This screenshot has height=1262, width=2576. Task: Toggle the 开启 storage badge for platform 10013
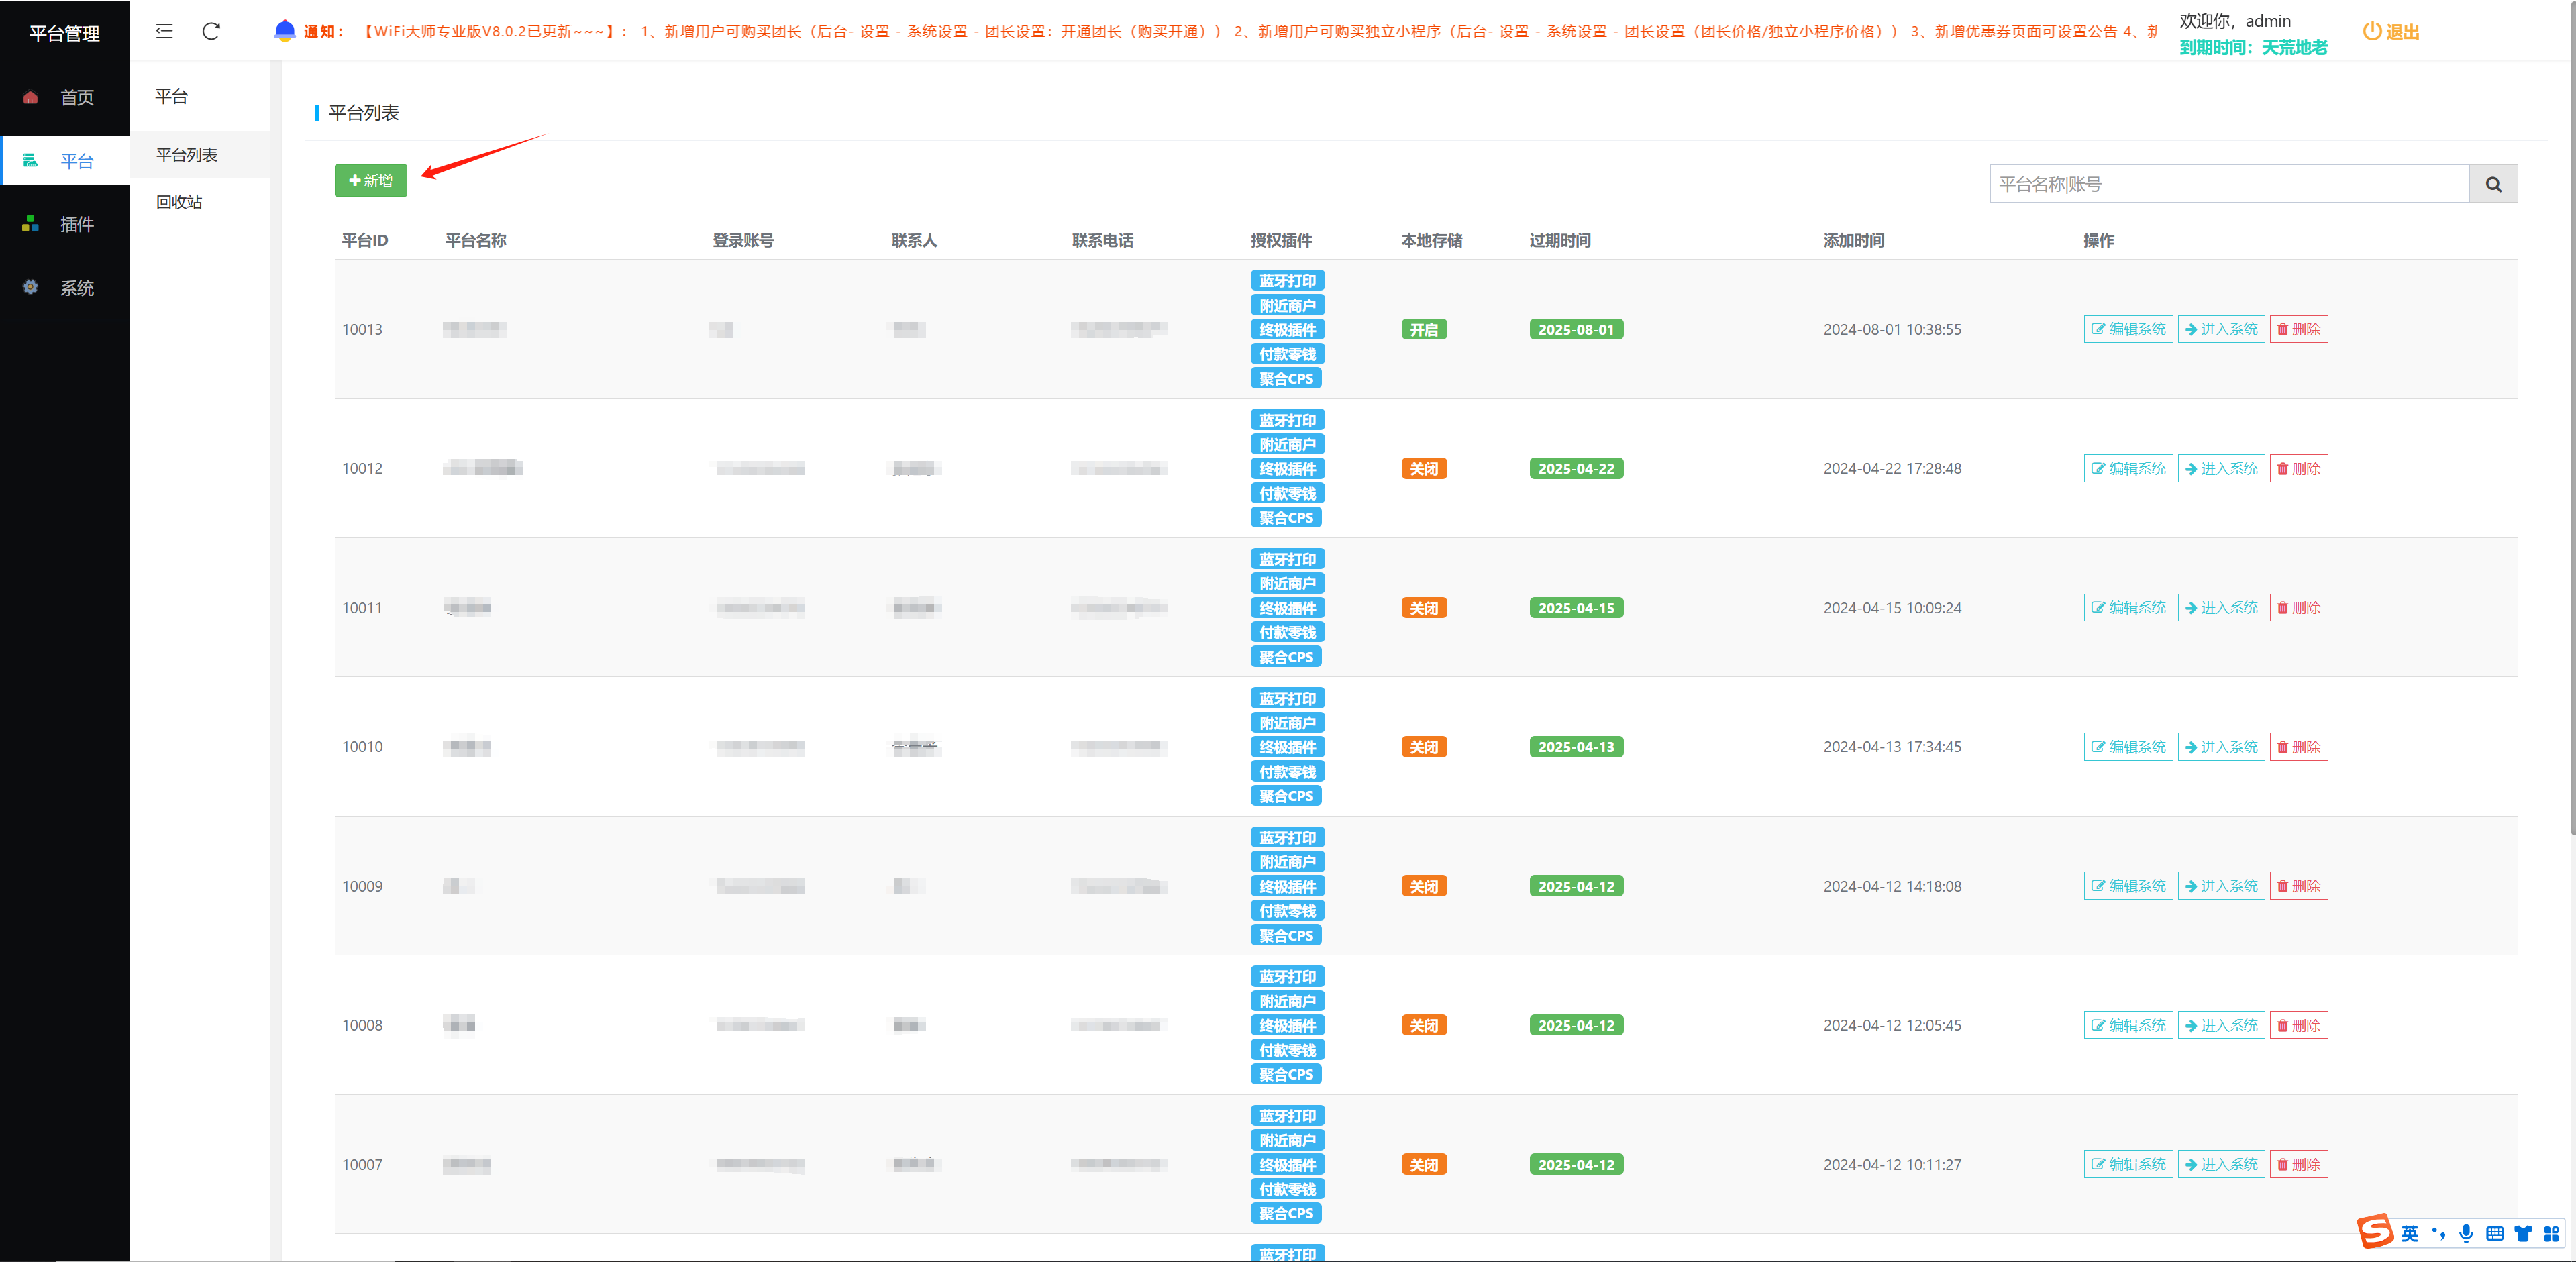tap(1423, 330)
